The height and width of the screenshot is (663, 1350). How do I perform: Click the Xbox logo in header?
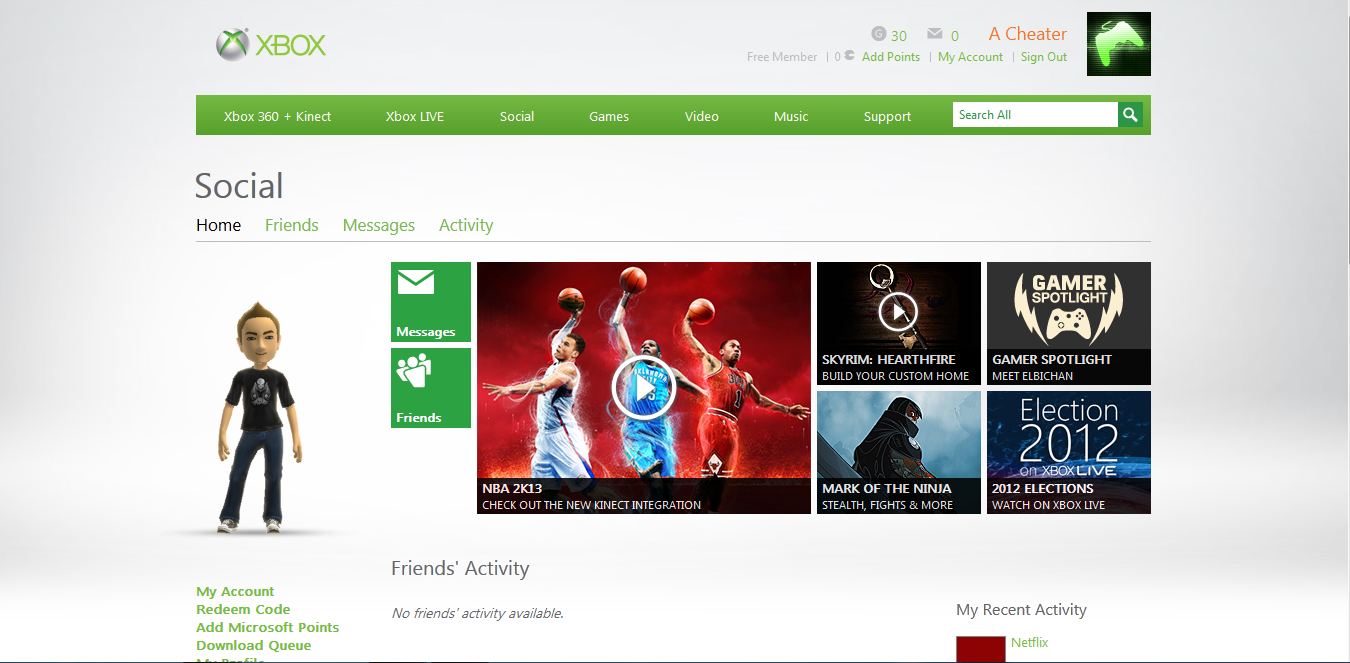pos(271,45)
